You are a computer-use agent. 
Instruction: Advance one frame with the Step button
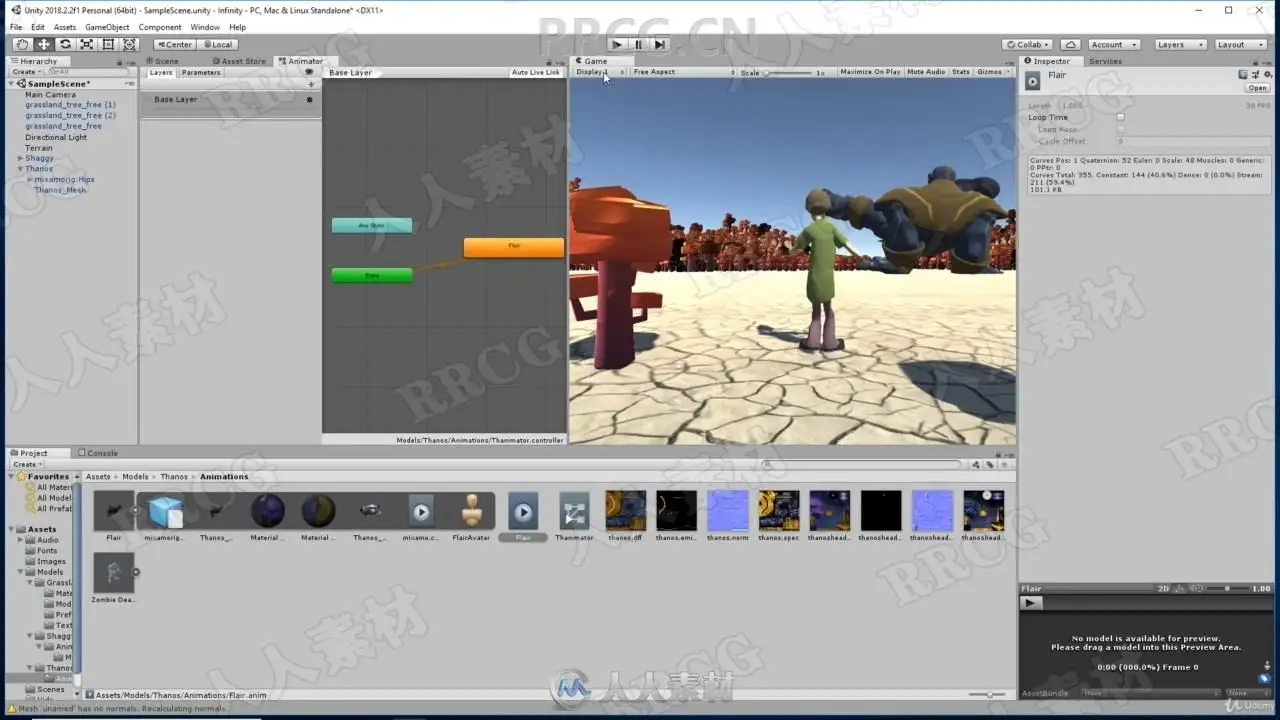point(660,44)
